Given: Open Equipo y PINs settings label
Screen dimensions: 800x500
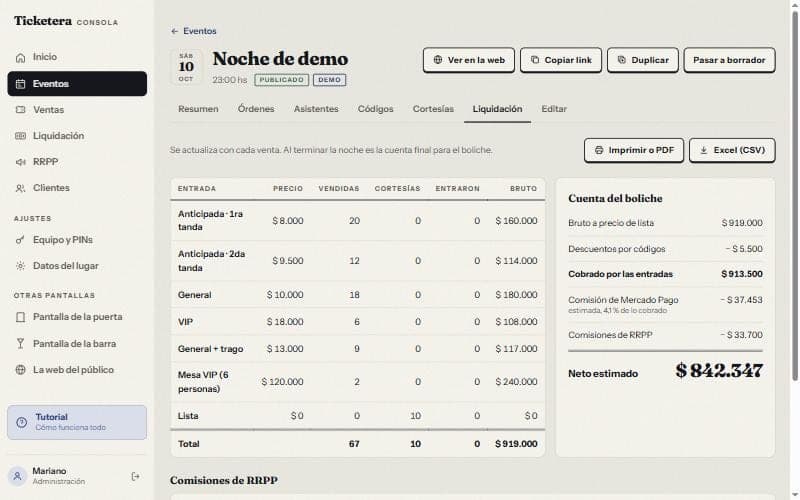Looking at the screenshot, I should coord(63,240).
